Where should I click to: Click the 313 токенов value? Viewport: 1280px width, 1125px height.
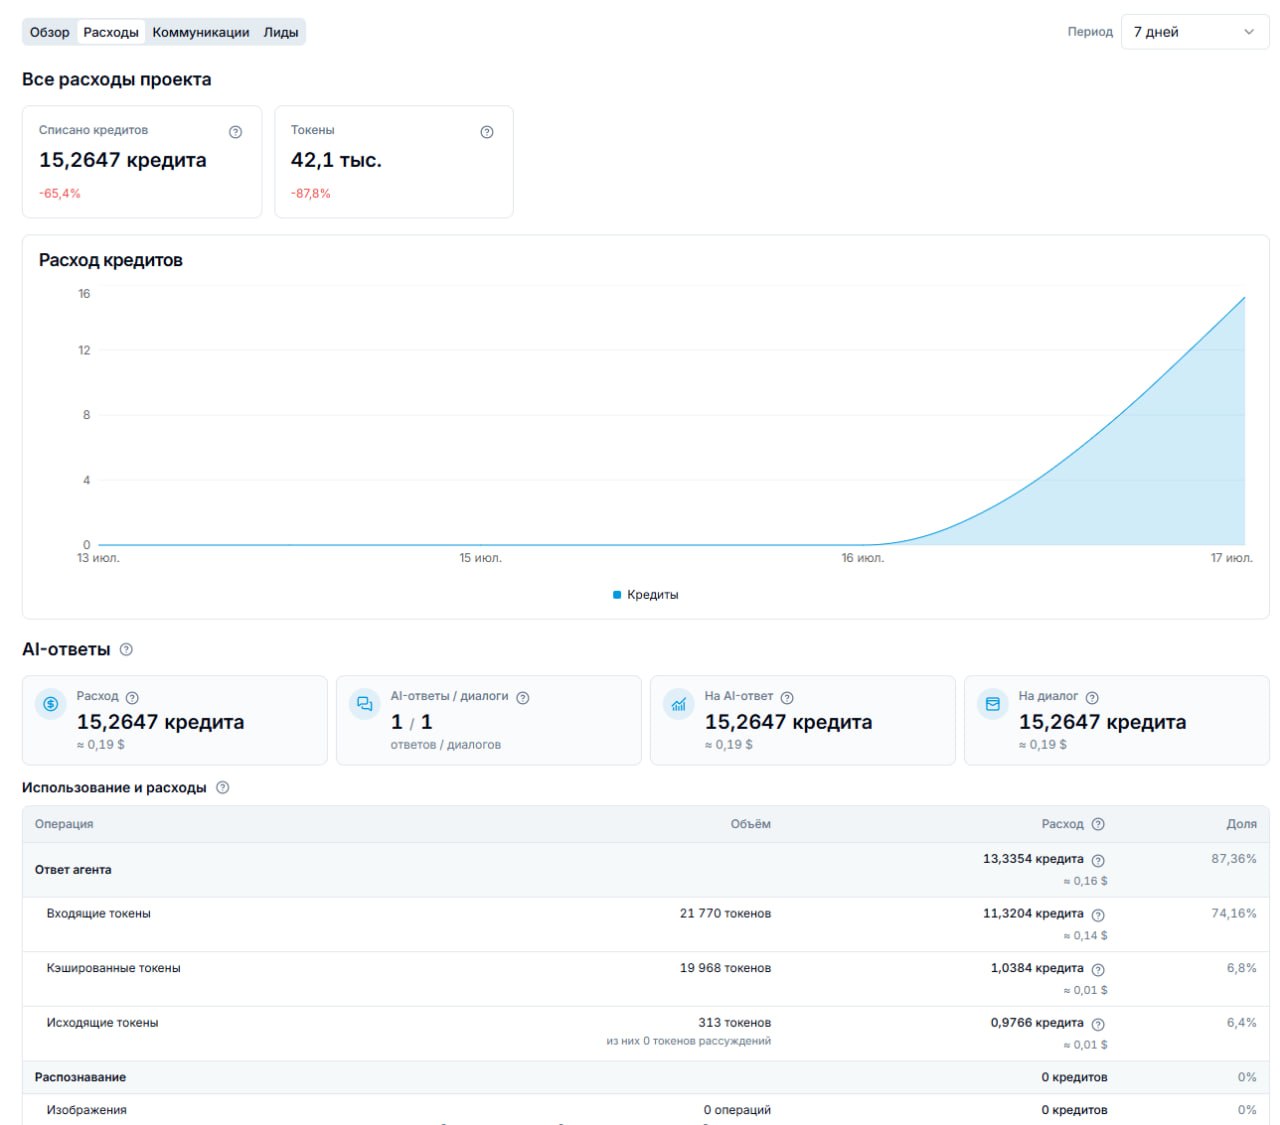click(x=734, y=1023)
